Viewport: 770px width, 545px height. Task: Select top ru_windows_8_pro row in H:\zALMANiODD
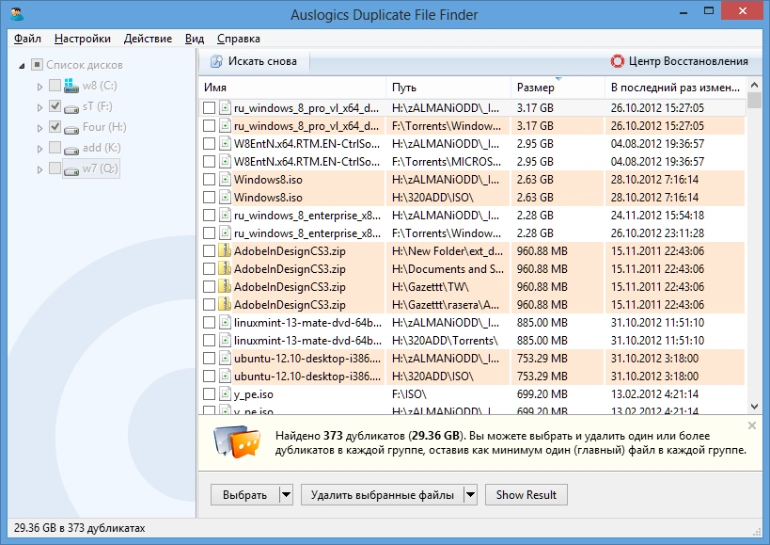472,108
